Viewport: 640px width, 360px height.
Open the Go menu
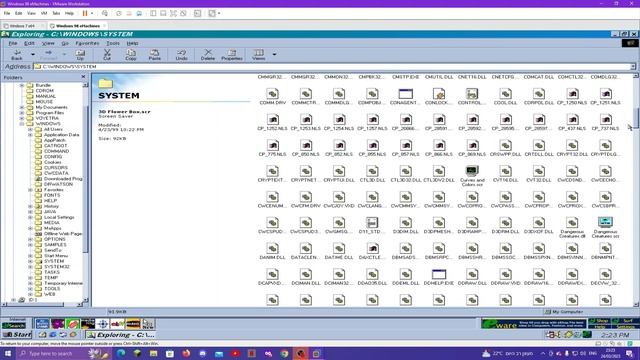[65, 43]
